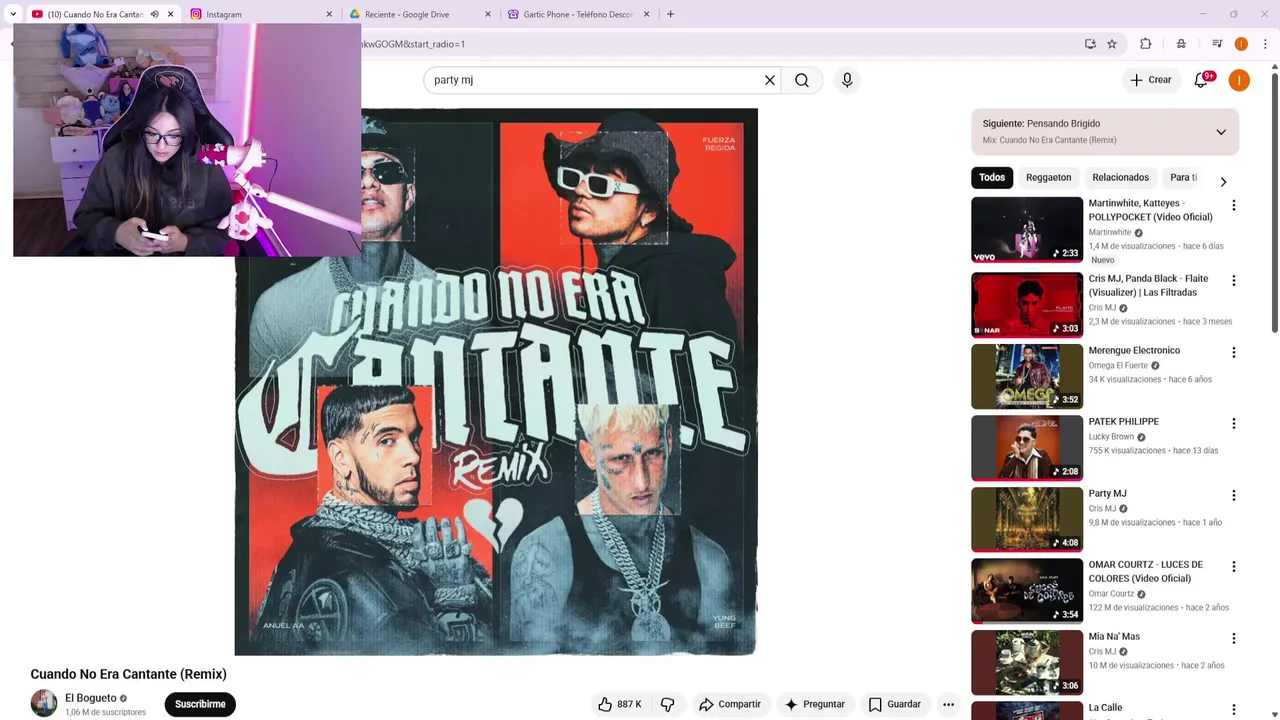Close the Google Drive tab
The width and height of the screenshot is (1280, 720).
click(x=488, y=14)
